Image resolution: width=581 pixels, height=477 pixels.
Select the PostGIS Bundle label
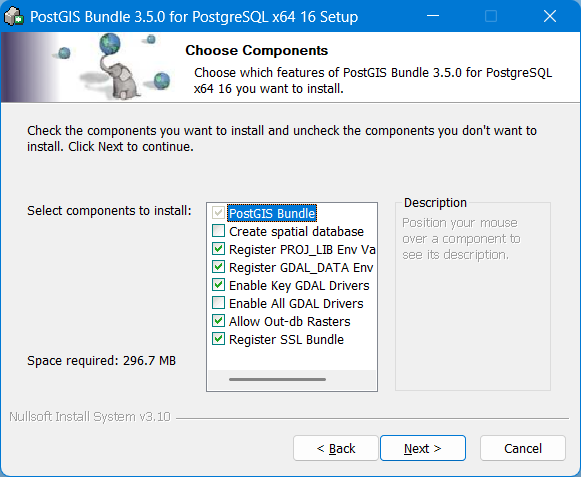pyautogui.click(x=272, y=213)
